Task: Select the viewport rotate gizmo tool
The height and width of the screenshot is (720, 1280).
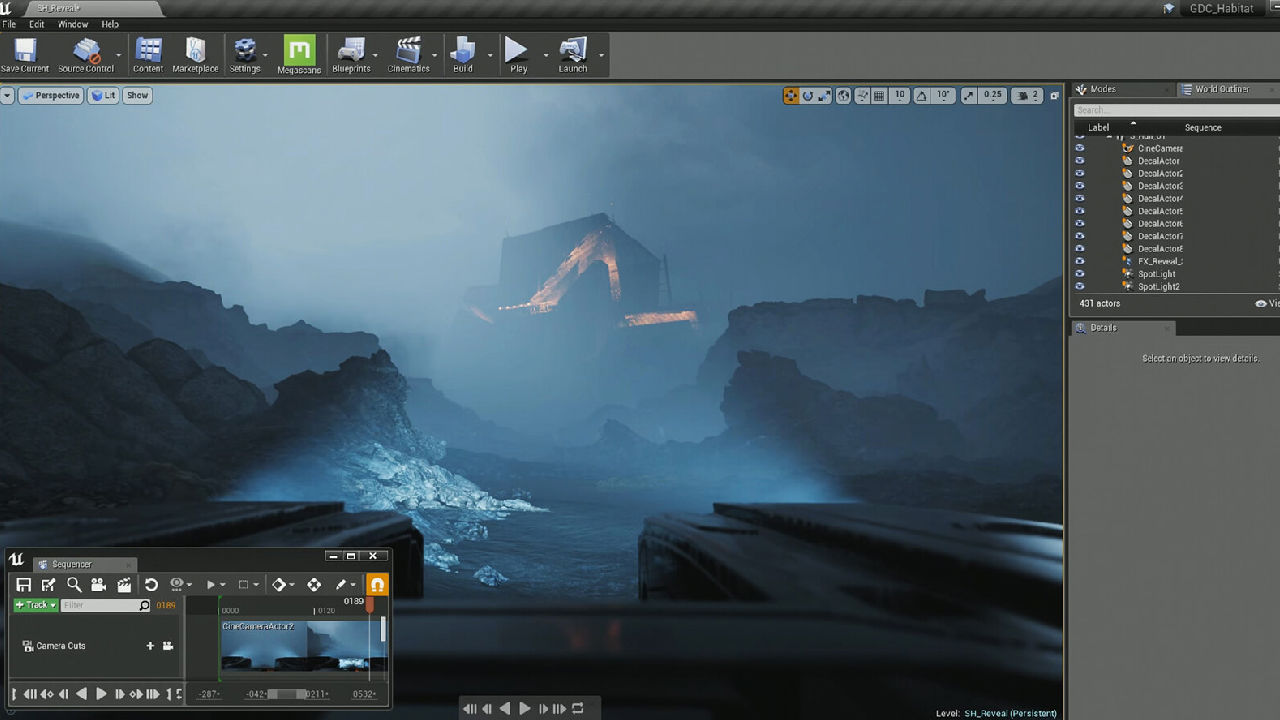Action: click(x=807, y=96)
